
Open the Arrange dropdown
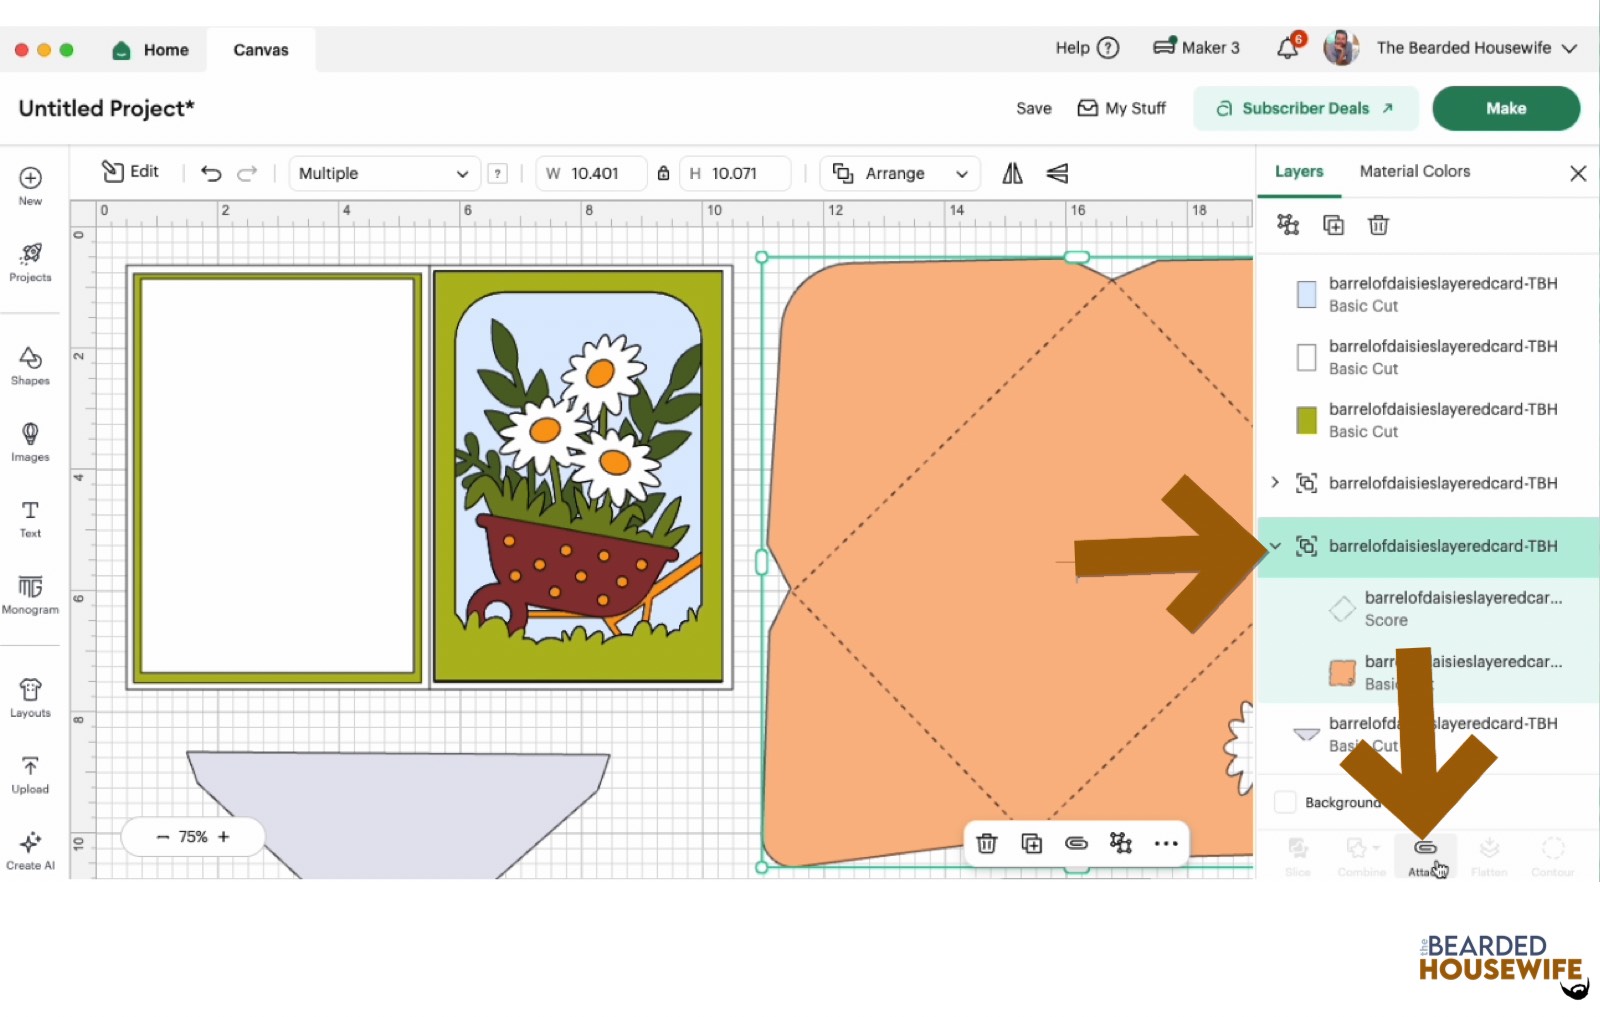point(900,173)
